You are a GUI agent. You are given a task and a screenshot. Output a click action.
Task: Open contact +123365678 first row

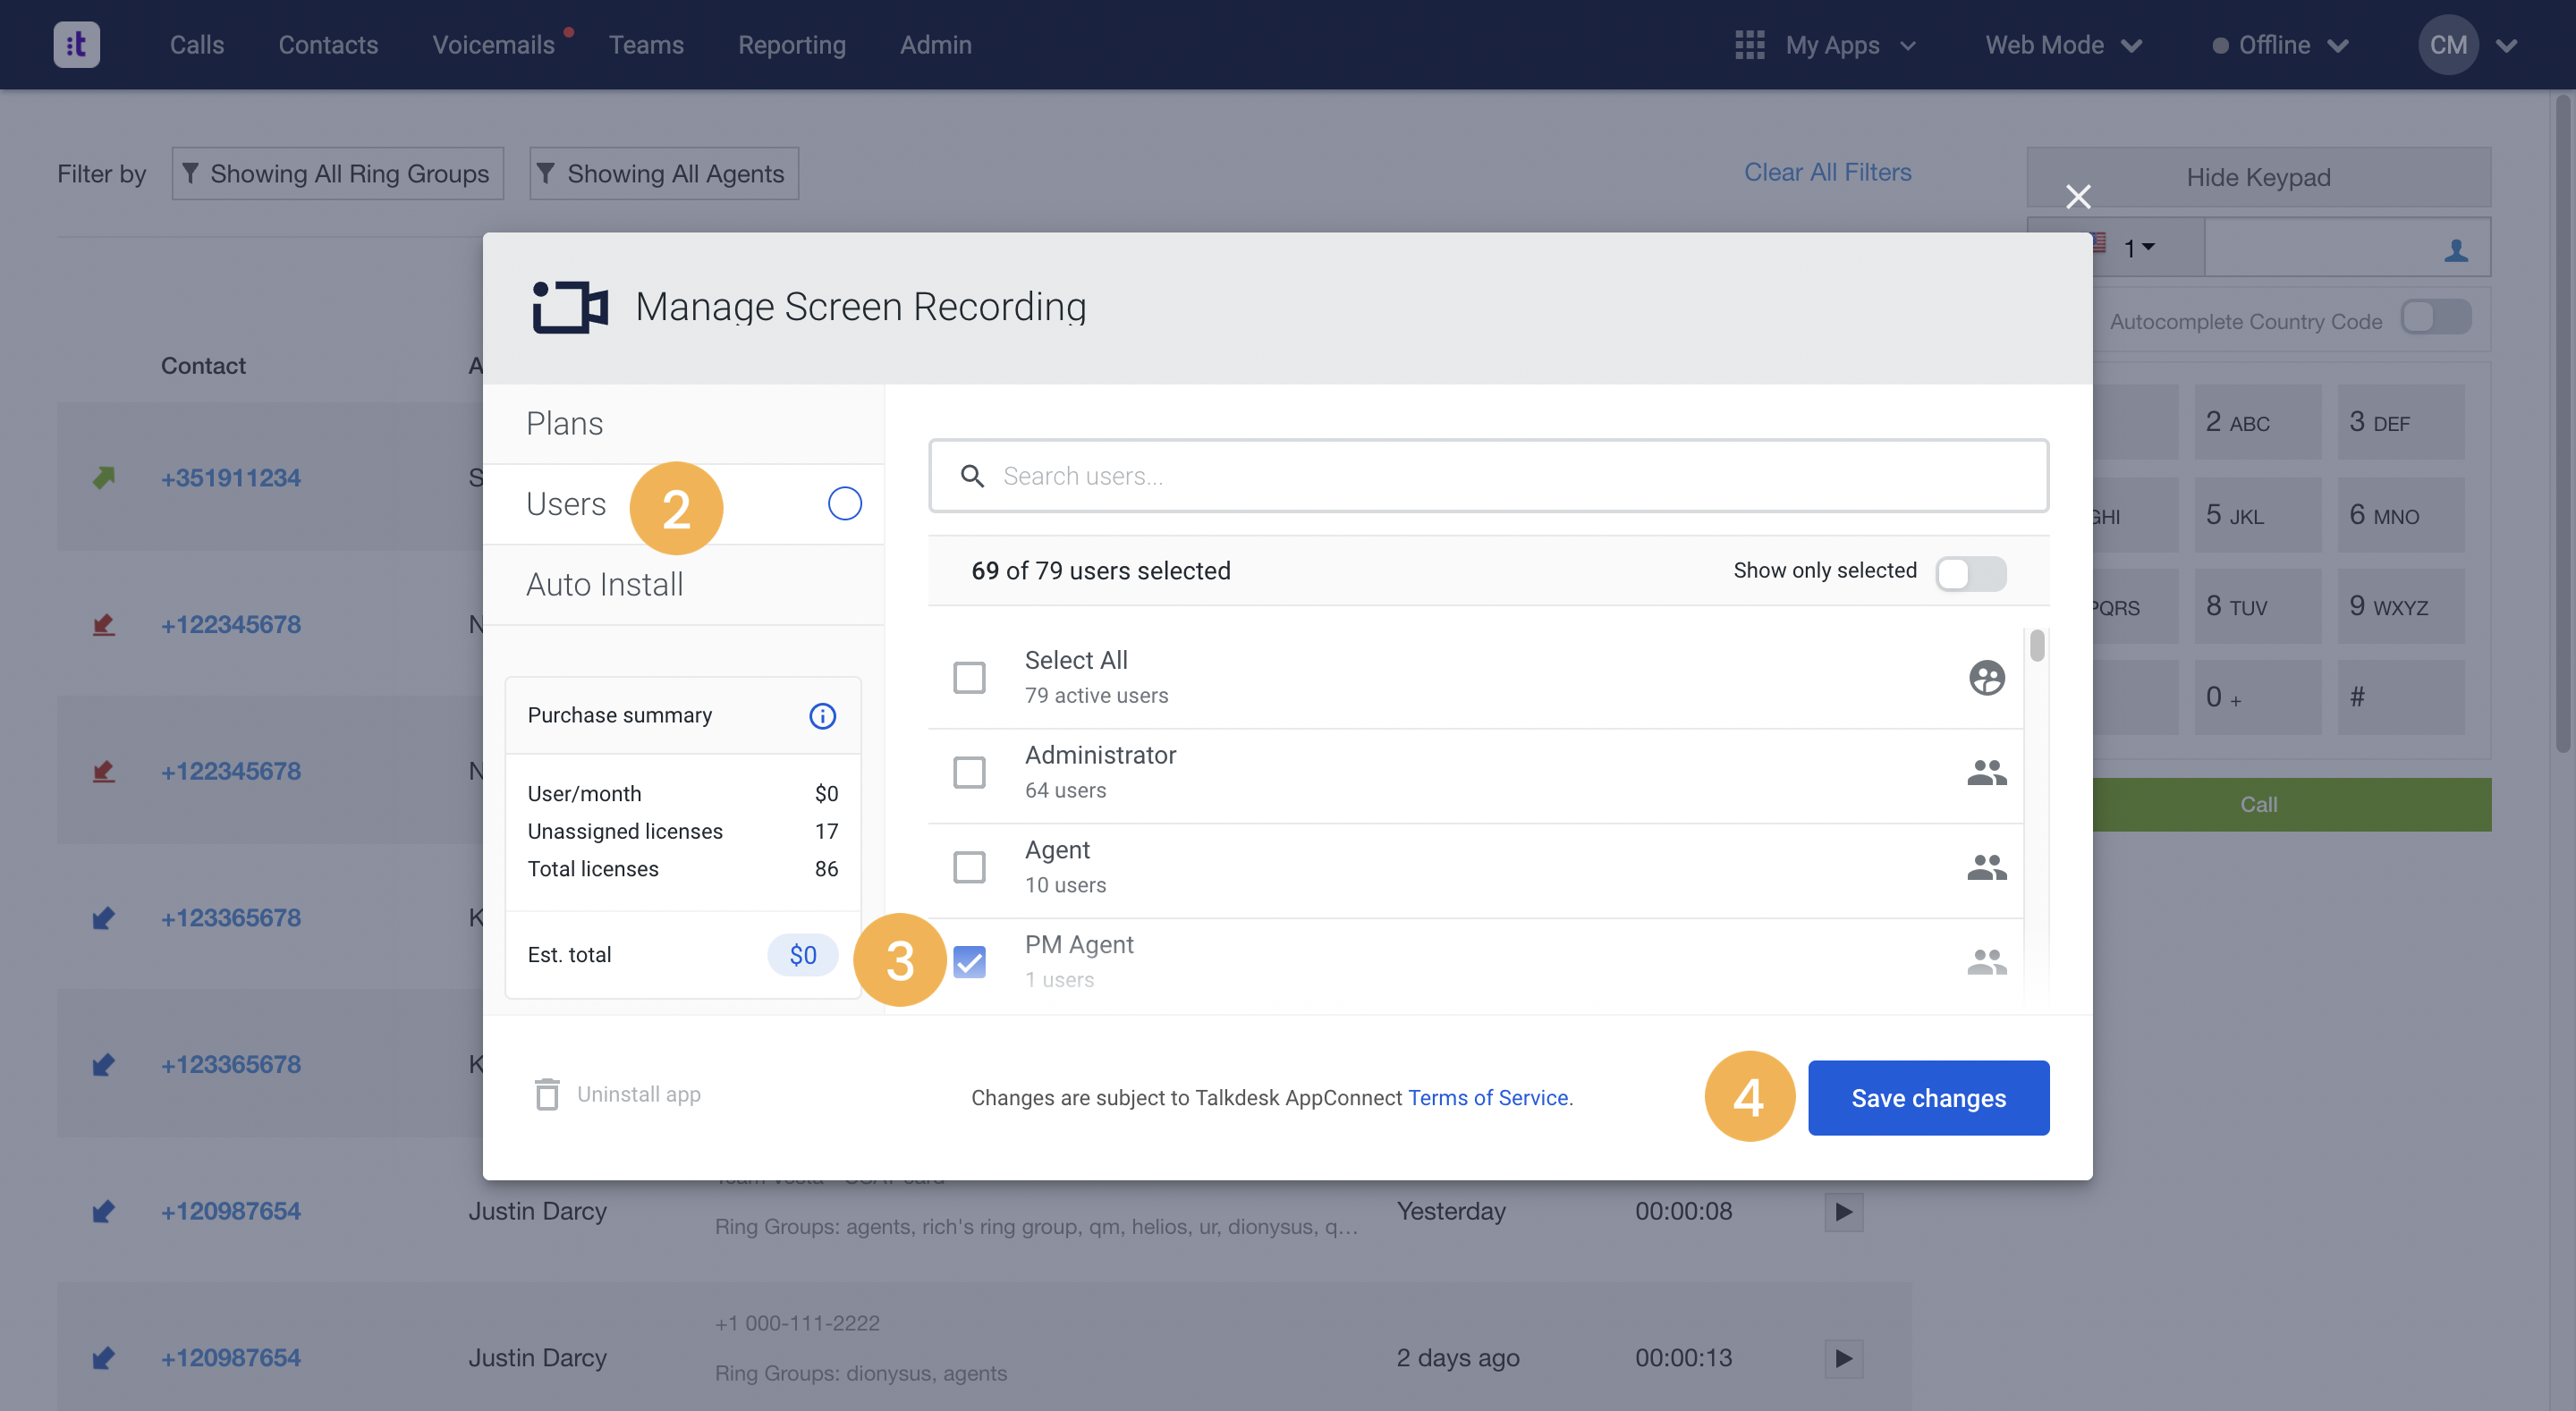pyautogui.click(x=230, y=918)
